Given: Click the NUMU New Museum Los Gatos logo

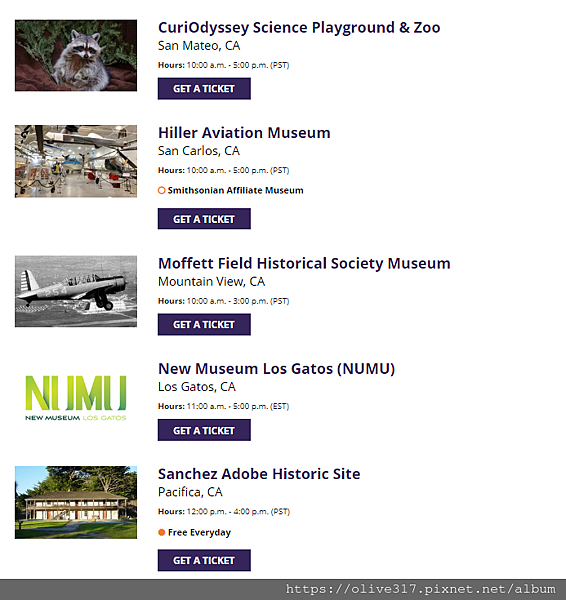Looking at the screenshot, I should click(76, 398).
